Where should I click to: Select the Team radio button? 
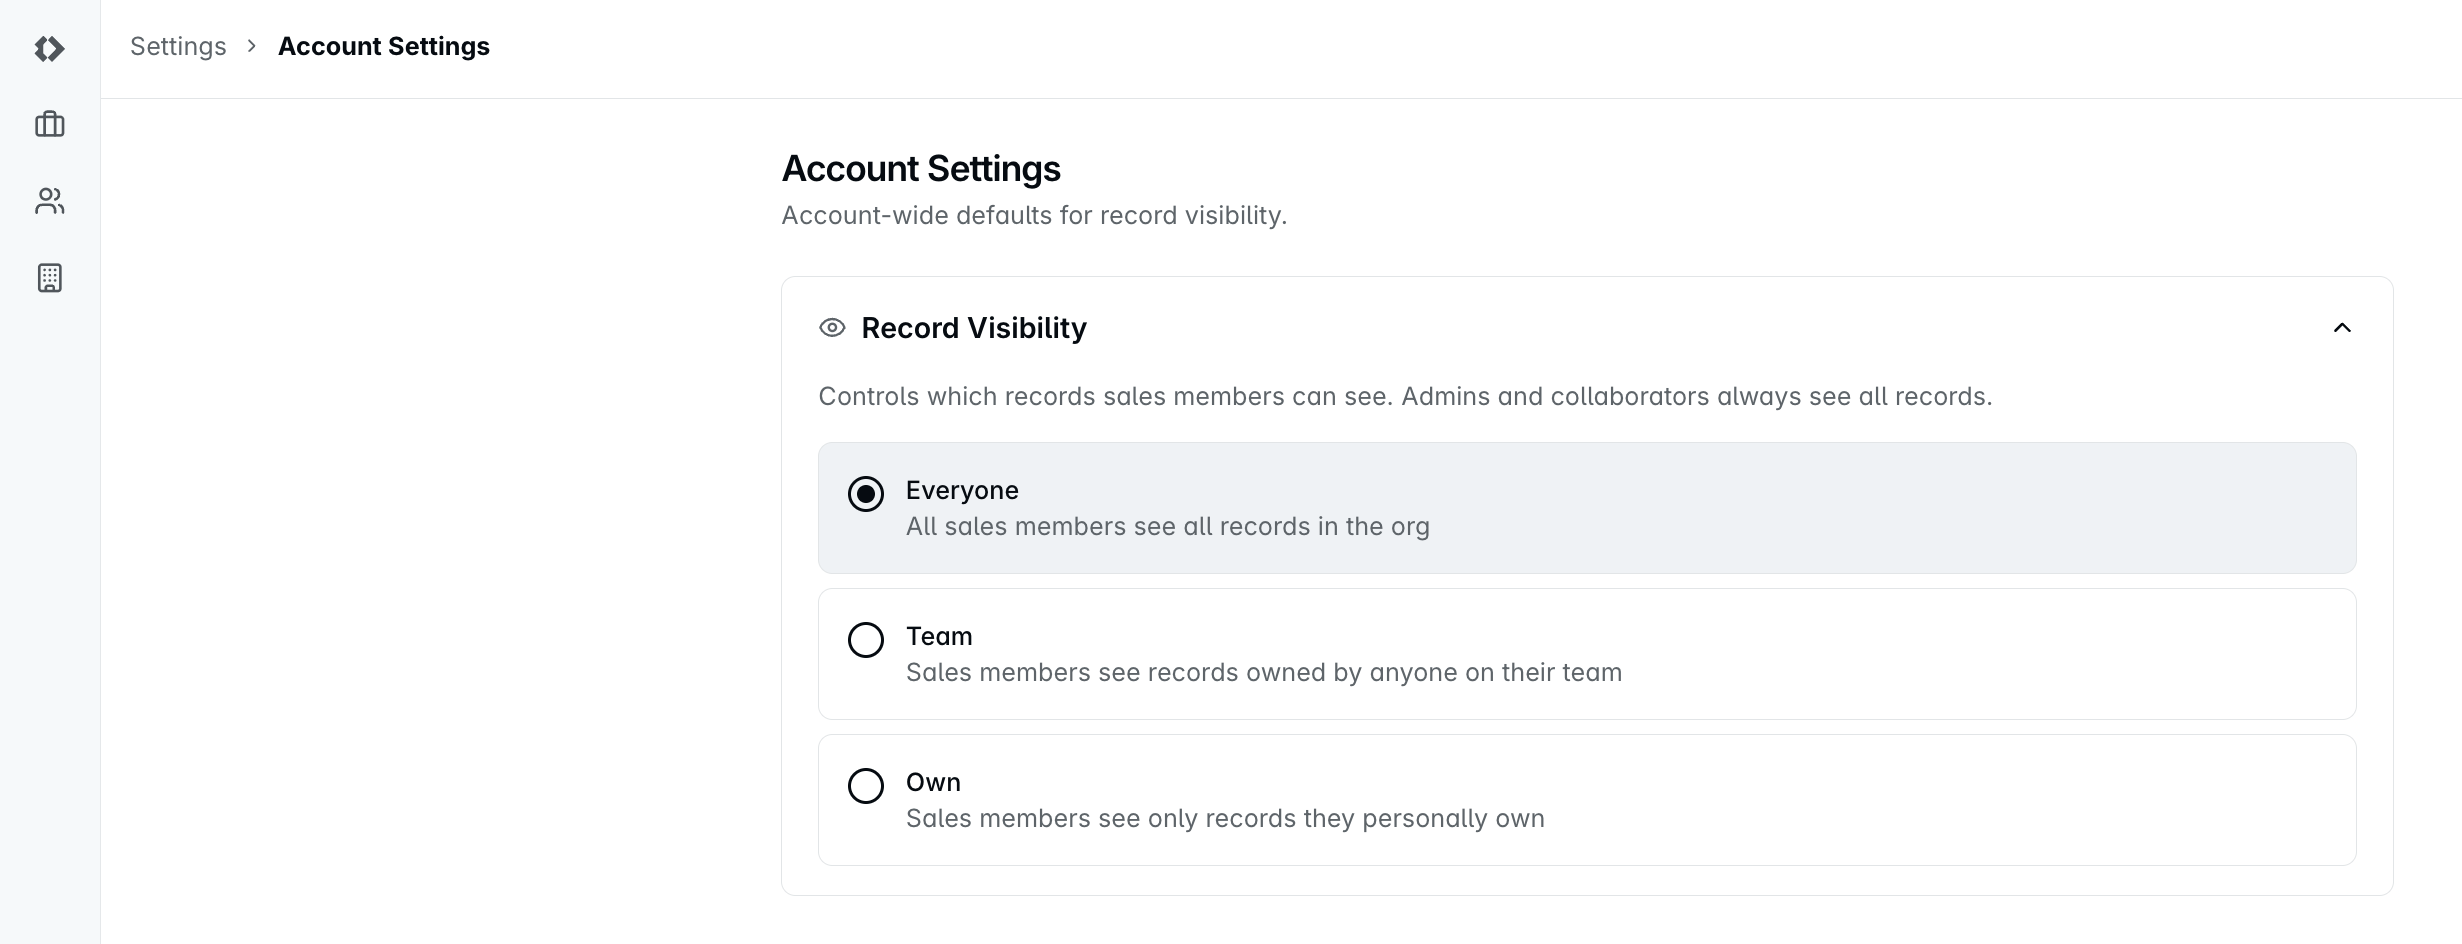pyautogui.click(x=866, y=640)
